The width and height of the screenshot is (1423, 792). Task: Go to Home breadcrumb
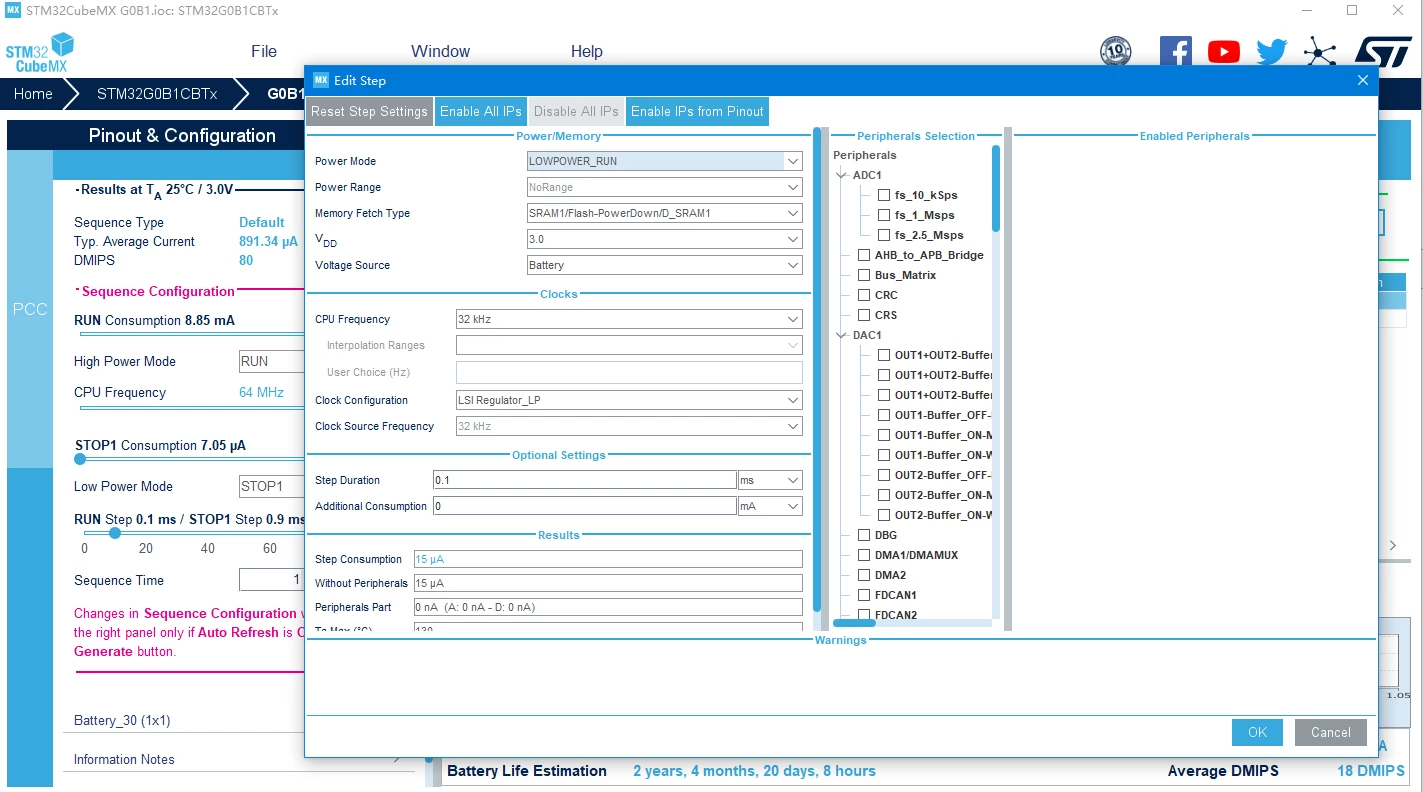click(33, 94)
